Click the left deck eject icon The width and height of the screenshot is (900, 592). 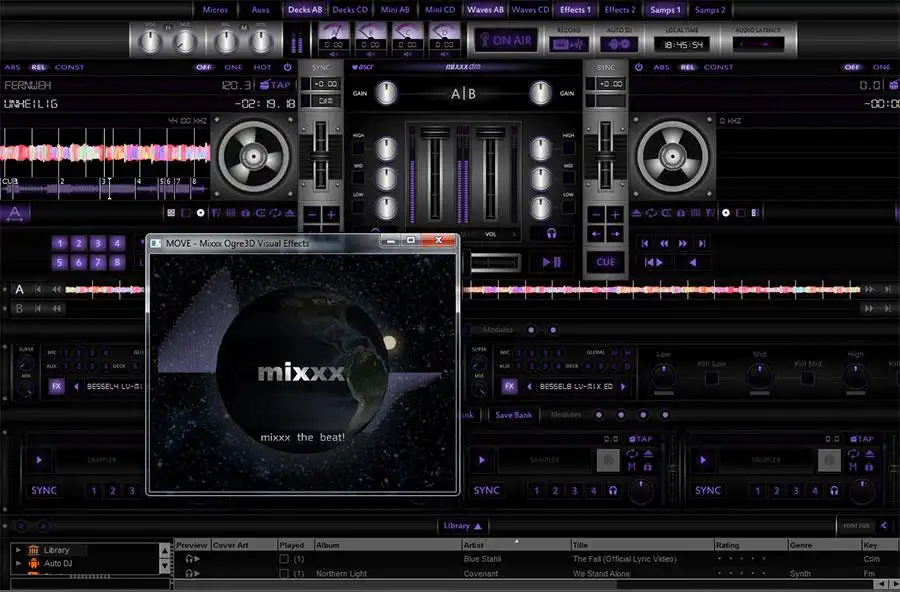click(290, 213)
